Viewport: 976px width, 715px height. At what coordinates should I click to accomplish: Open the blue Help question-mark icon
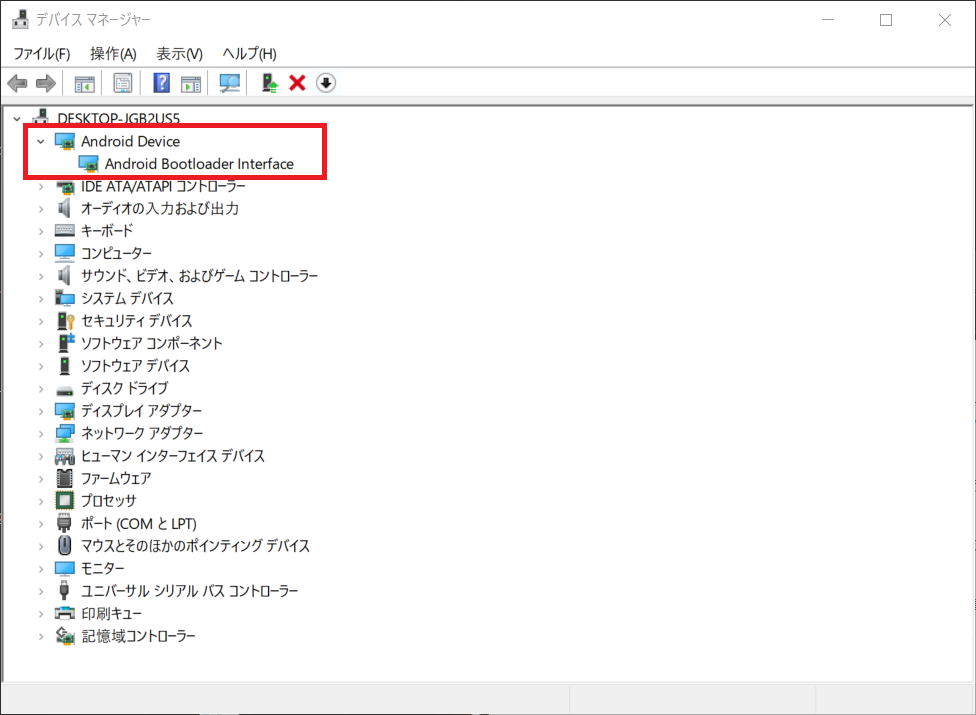[162, 83]
